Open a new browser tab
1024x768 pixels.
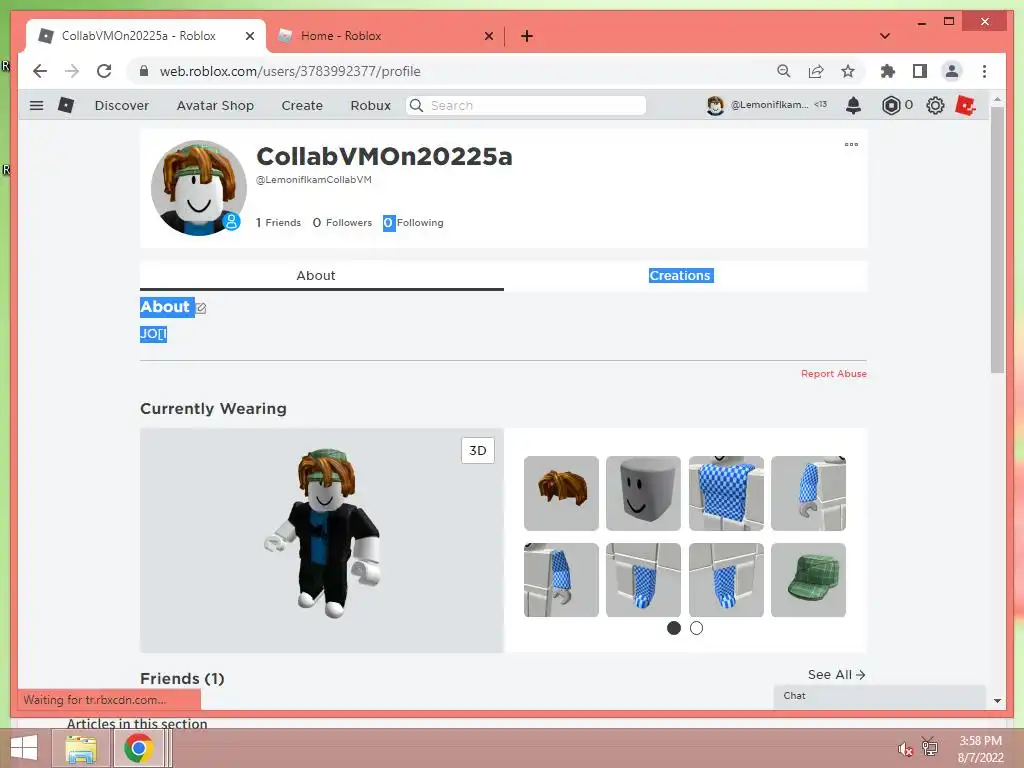(527, 36)
